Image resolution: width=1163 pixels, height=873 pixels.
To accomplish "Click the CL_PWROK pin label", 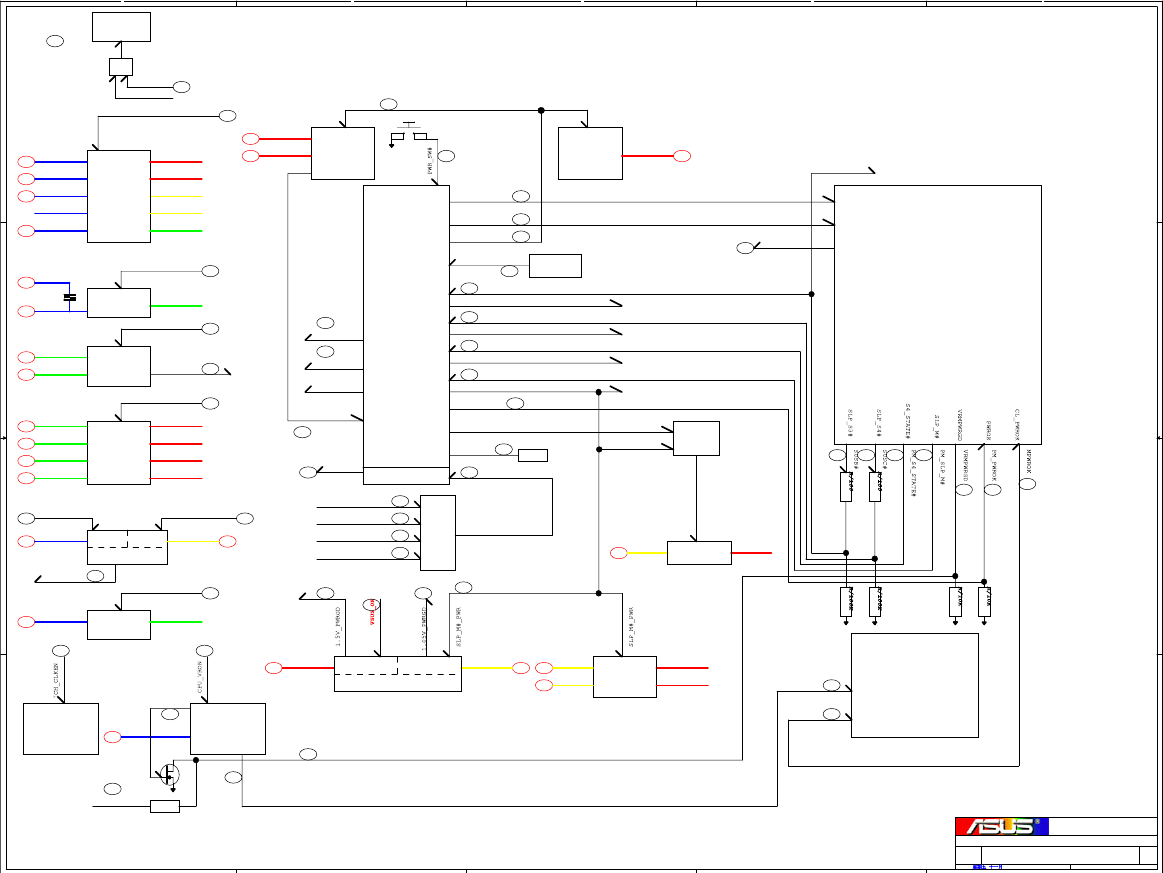I will (x=1017, y=424).
